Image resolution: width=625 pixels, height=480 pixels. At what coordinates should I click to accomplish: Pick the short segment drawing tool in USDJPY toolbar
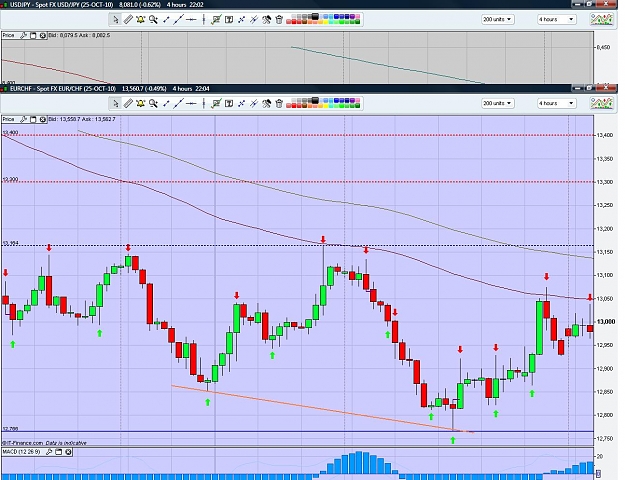pyautogui.click(x=166, y=20)
